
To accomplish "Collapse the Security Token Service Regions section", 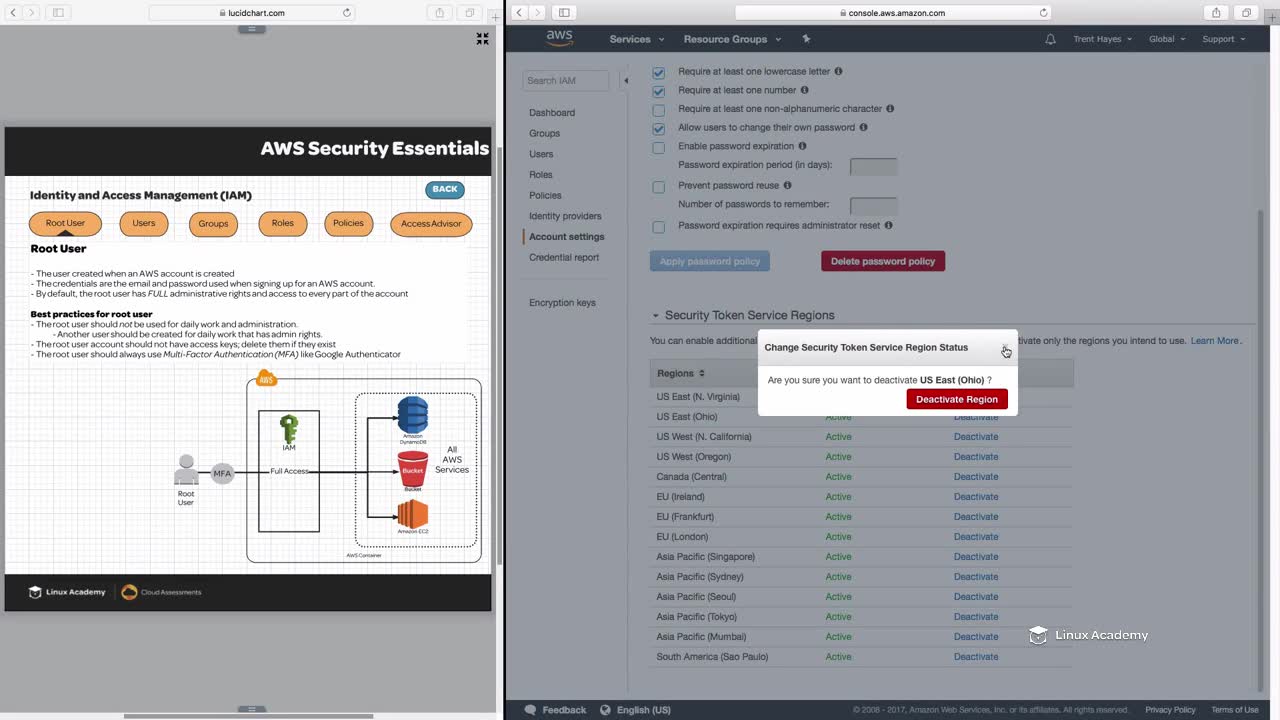I will [x=656, y=316].
